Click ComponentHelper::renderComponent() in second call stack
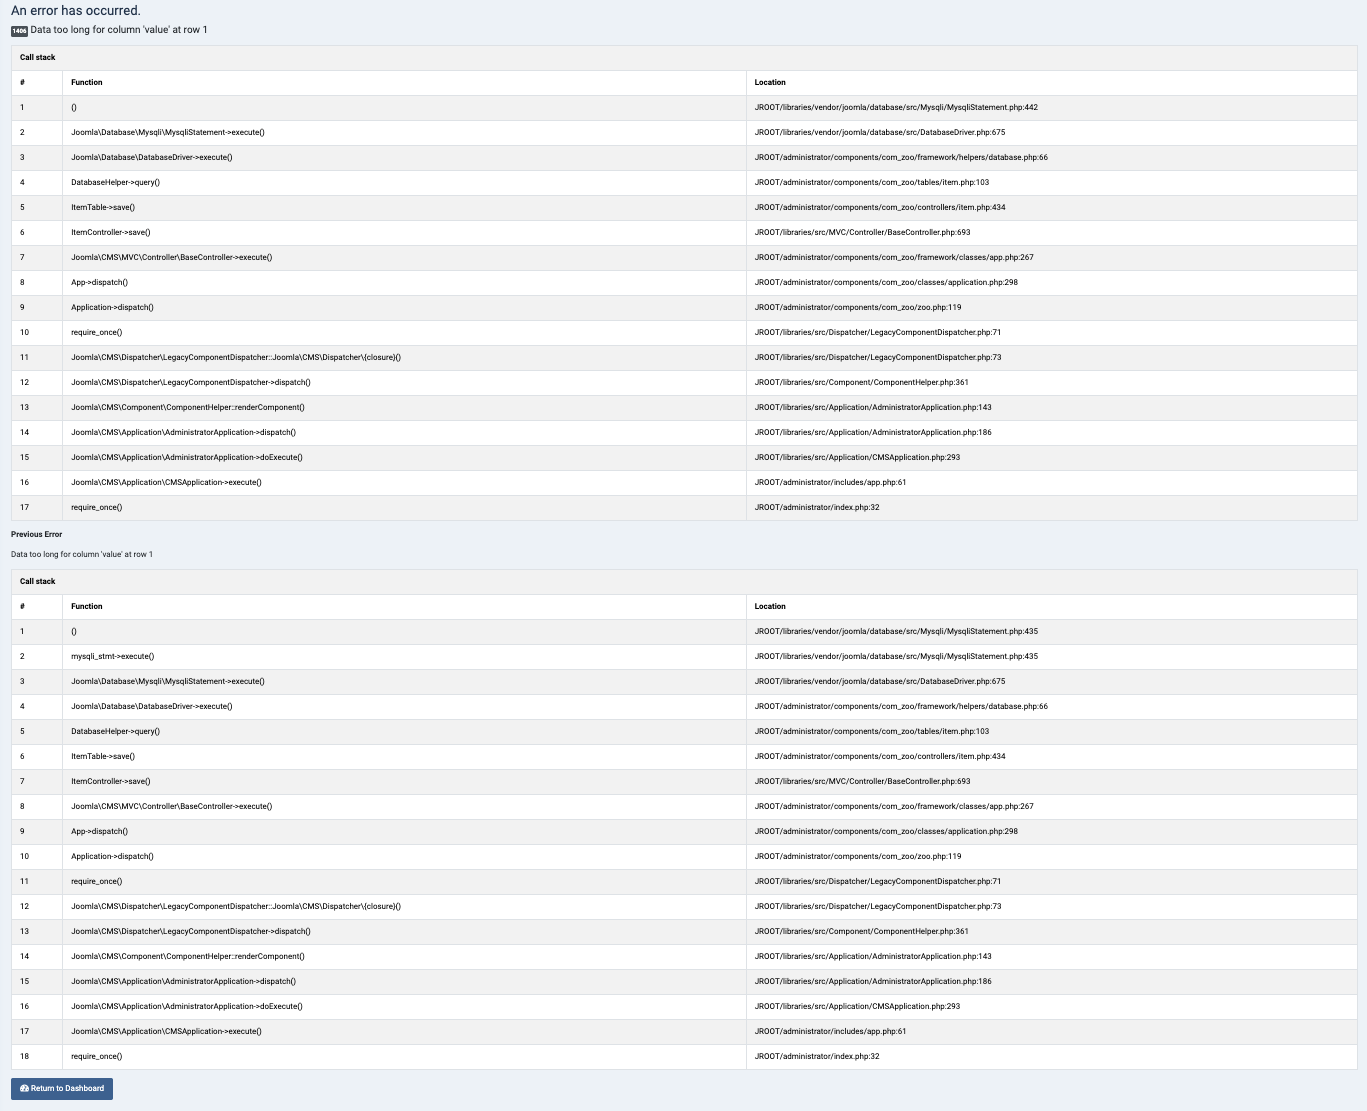Image resolution: width=1367 pixels, height=1111 pixels. [187, 956]
